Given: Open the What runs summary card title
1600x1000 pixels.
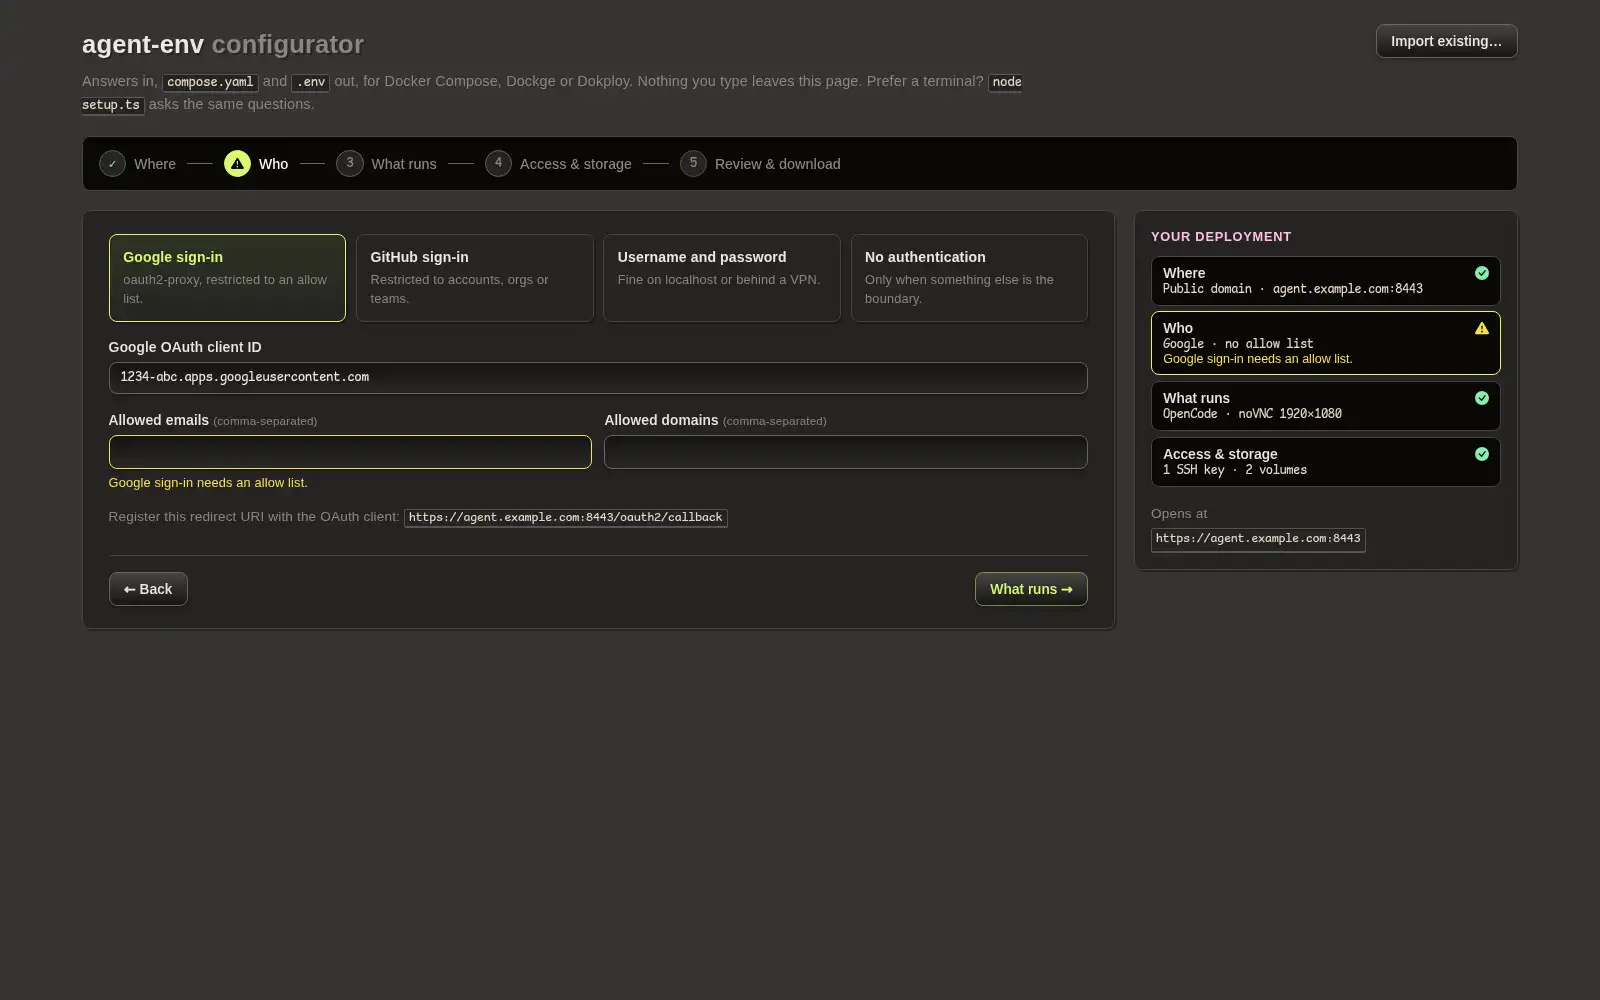Looking at the screenshot, I should point(1196,398).
